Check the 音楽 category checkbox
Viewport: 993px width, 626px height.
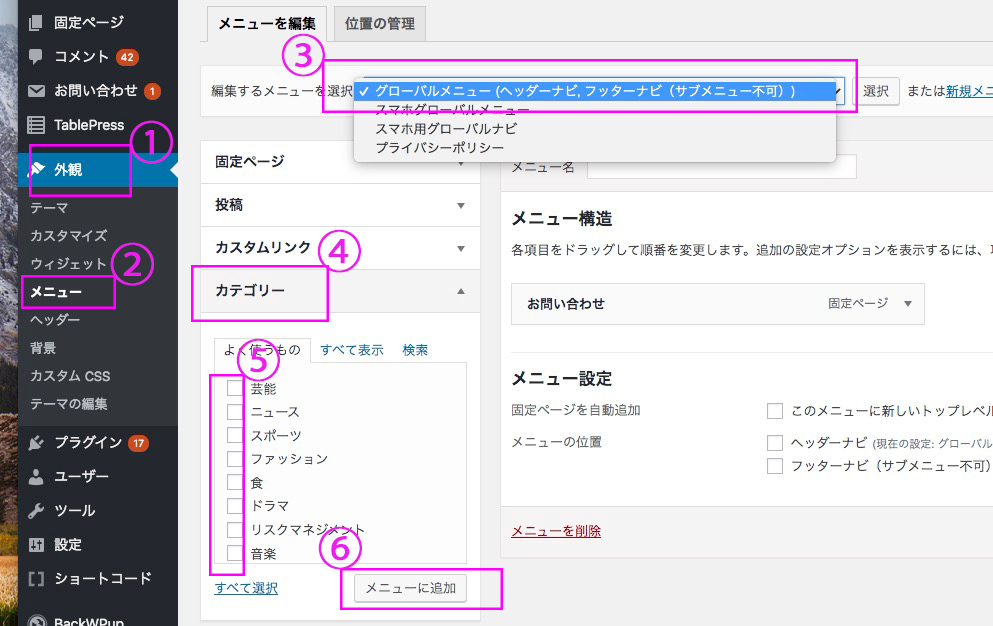[x=235, y=553]
